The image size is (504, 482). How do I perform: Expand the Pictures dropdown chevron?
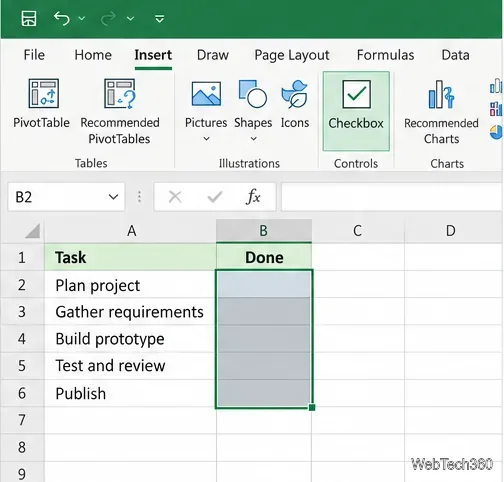click(206, 138)
